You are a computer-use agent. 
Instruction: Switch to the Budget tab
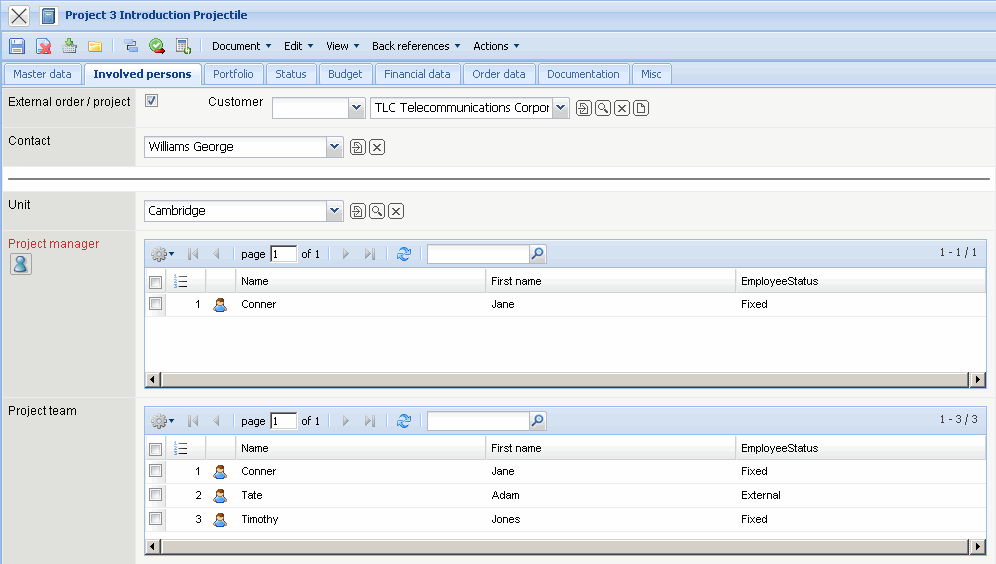[345, 74]
